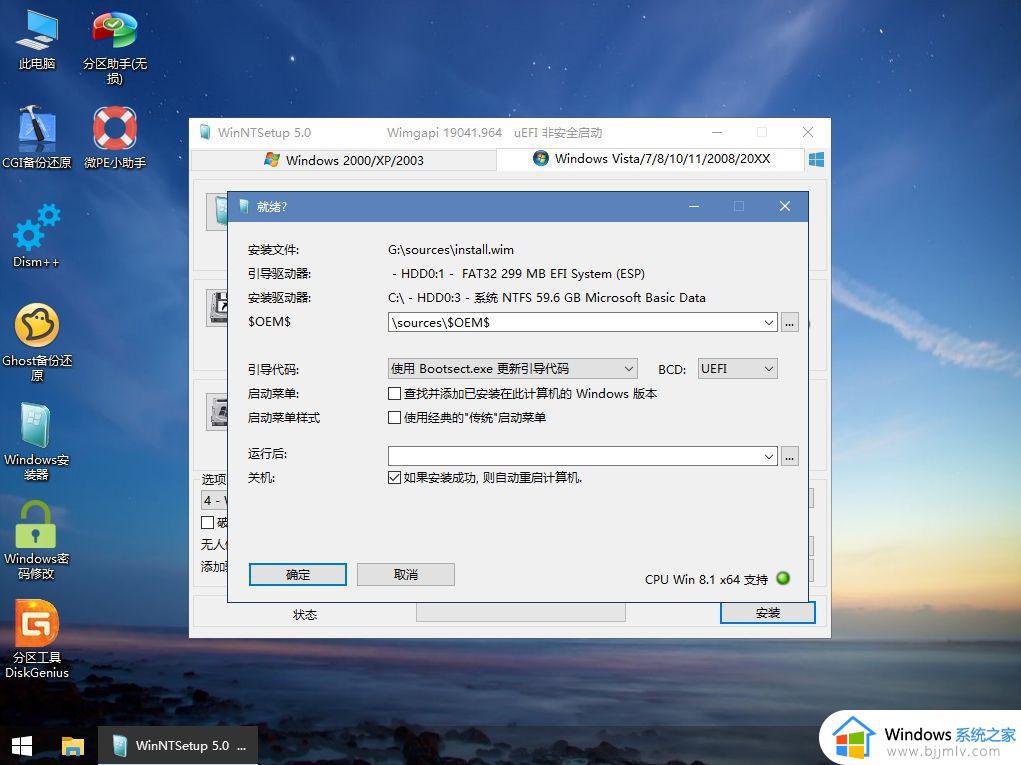Click CPU Win 8.1 x64 支持 text

click(x=706, y=579)
